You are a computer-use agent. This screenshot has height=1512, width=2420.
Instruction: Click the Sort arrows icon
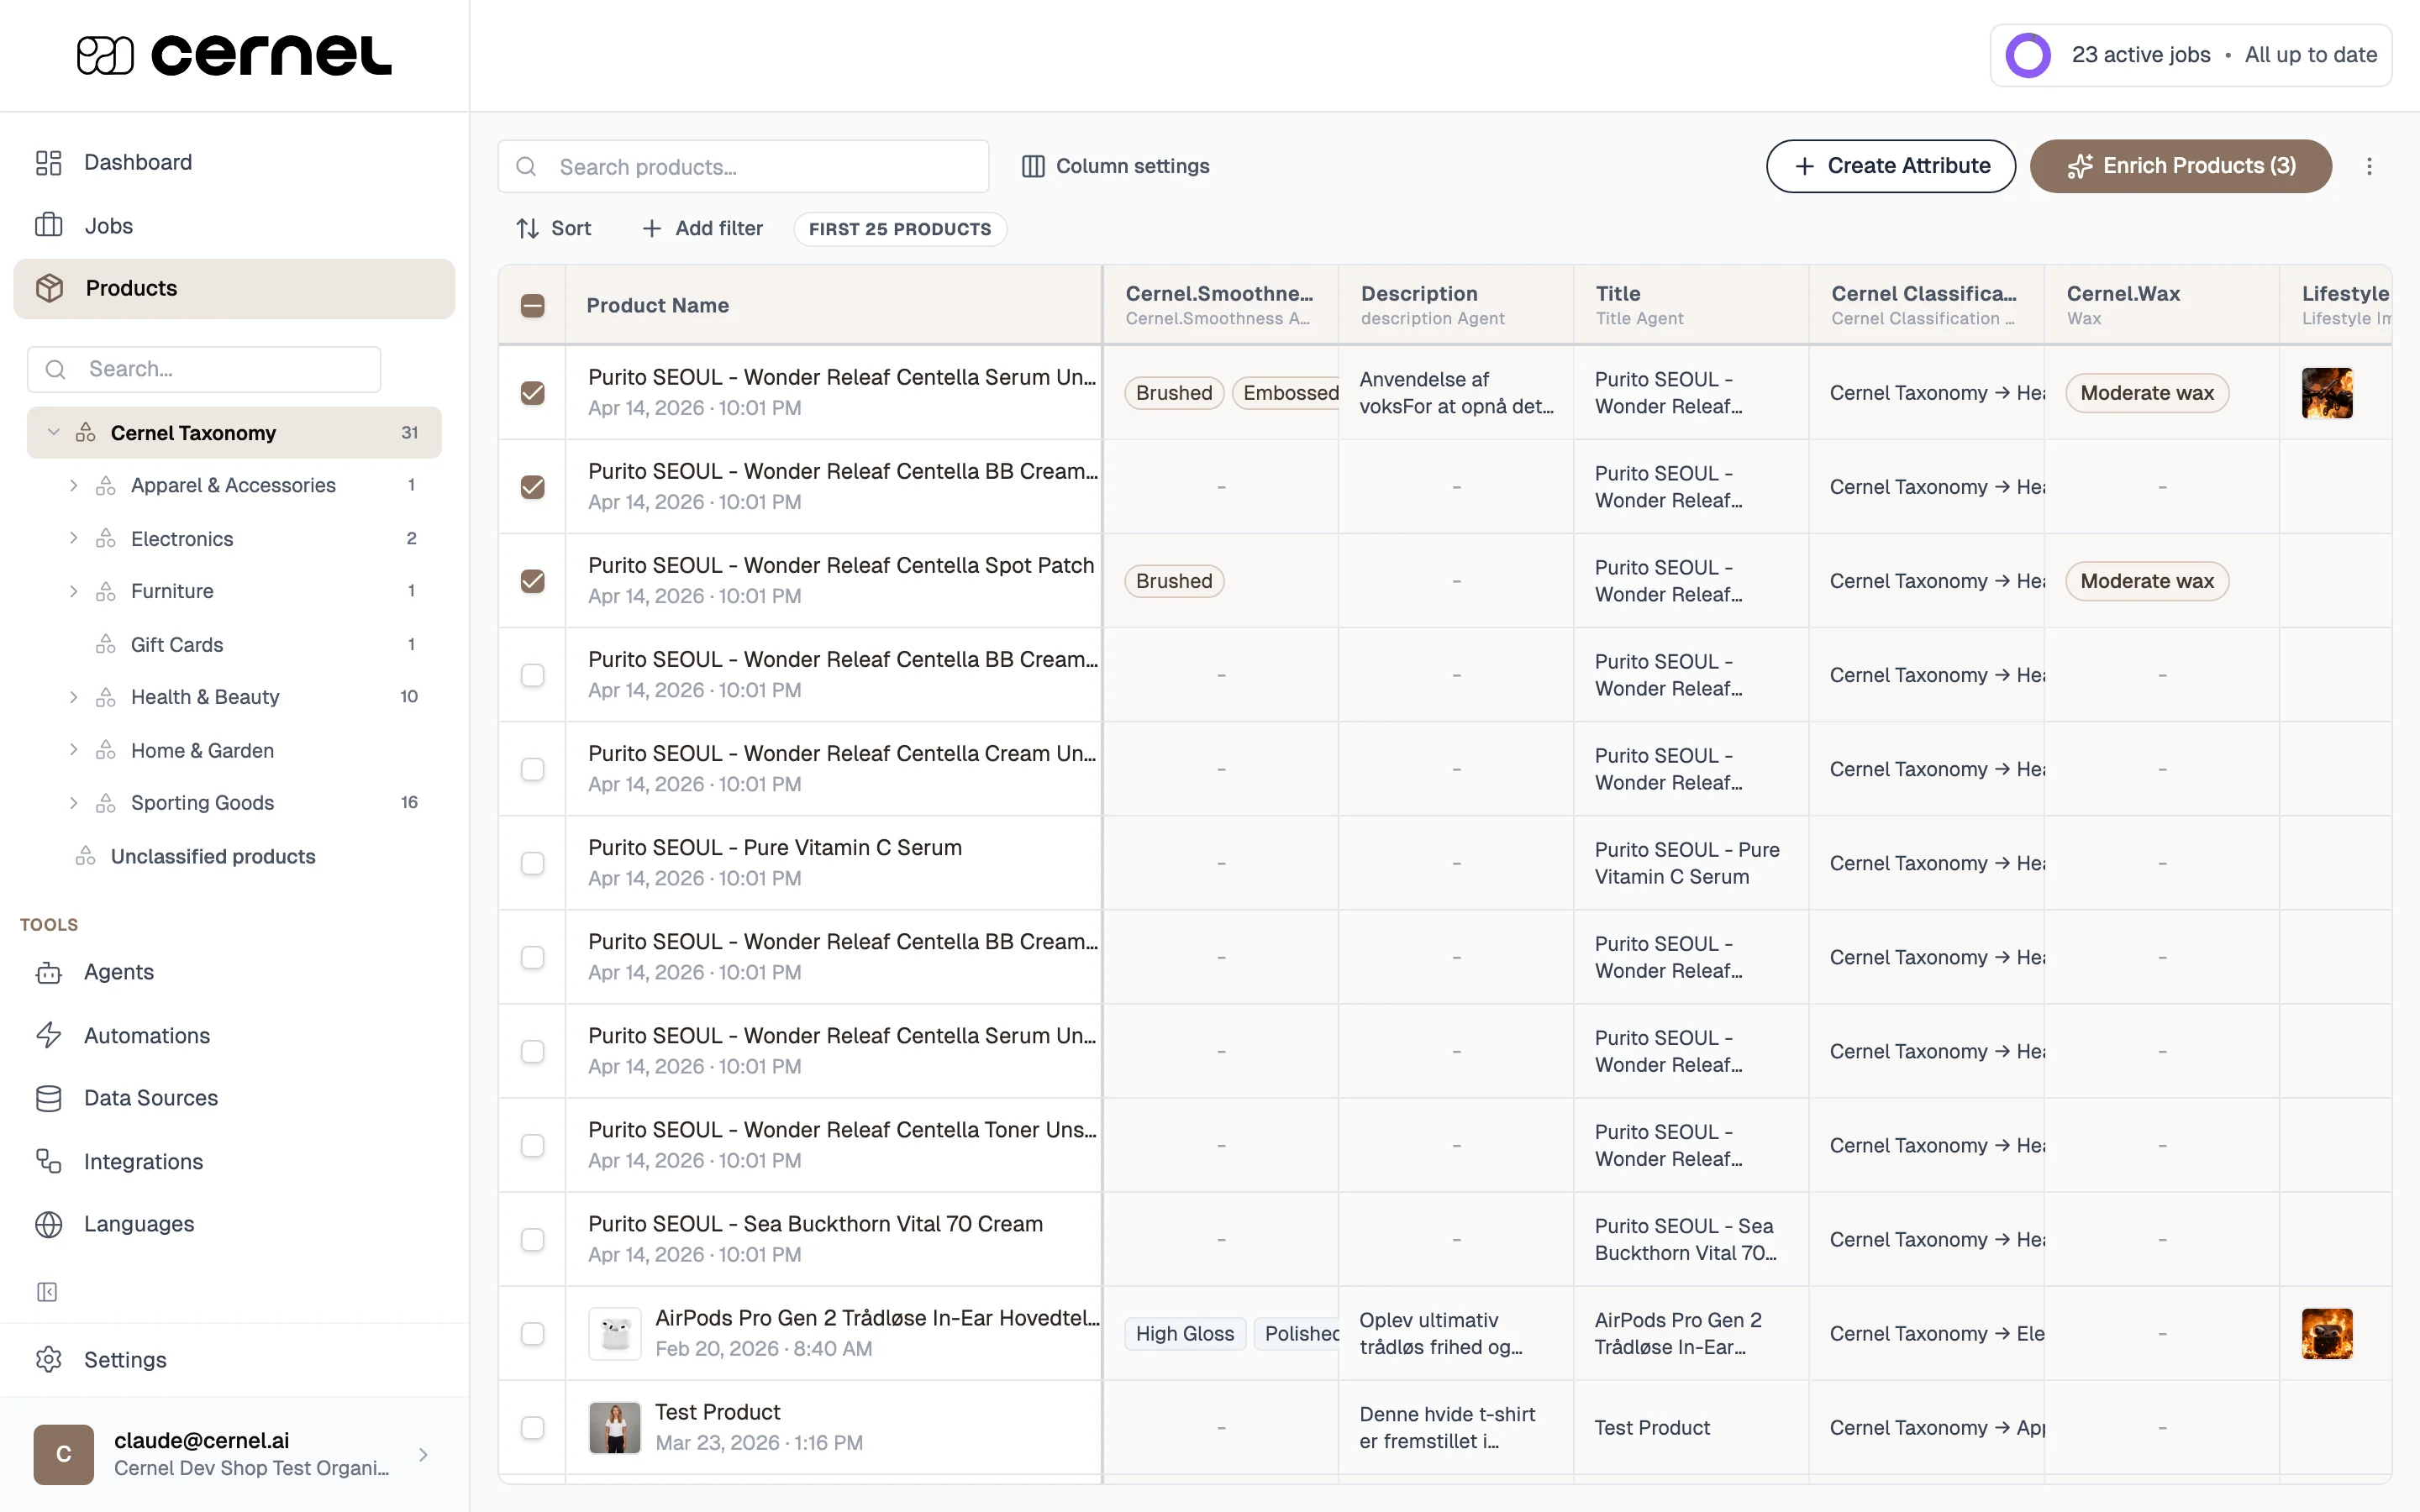528,229
